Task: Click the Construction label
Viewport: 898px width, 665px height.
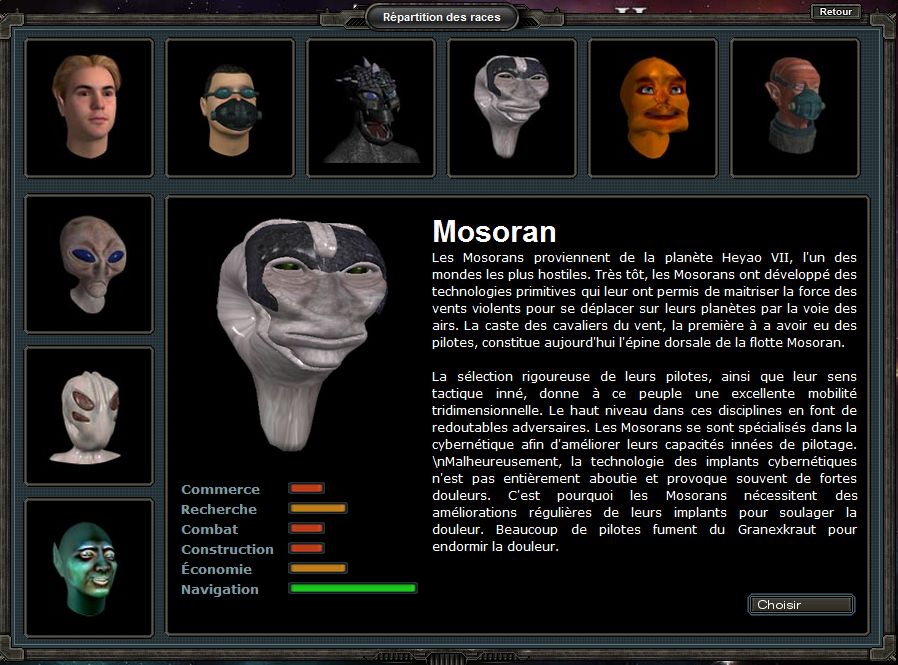Action: point(227,549)
